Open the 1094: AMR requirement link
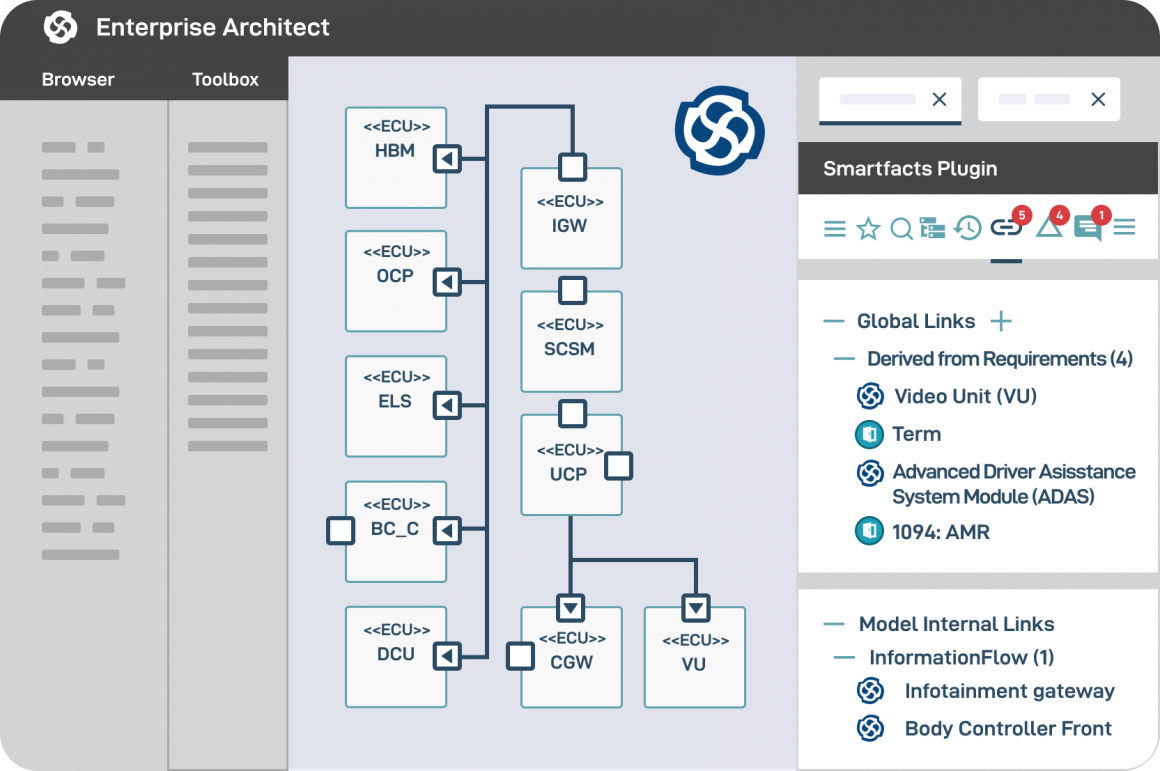 [x=944, y=531]
